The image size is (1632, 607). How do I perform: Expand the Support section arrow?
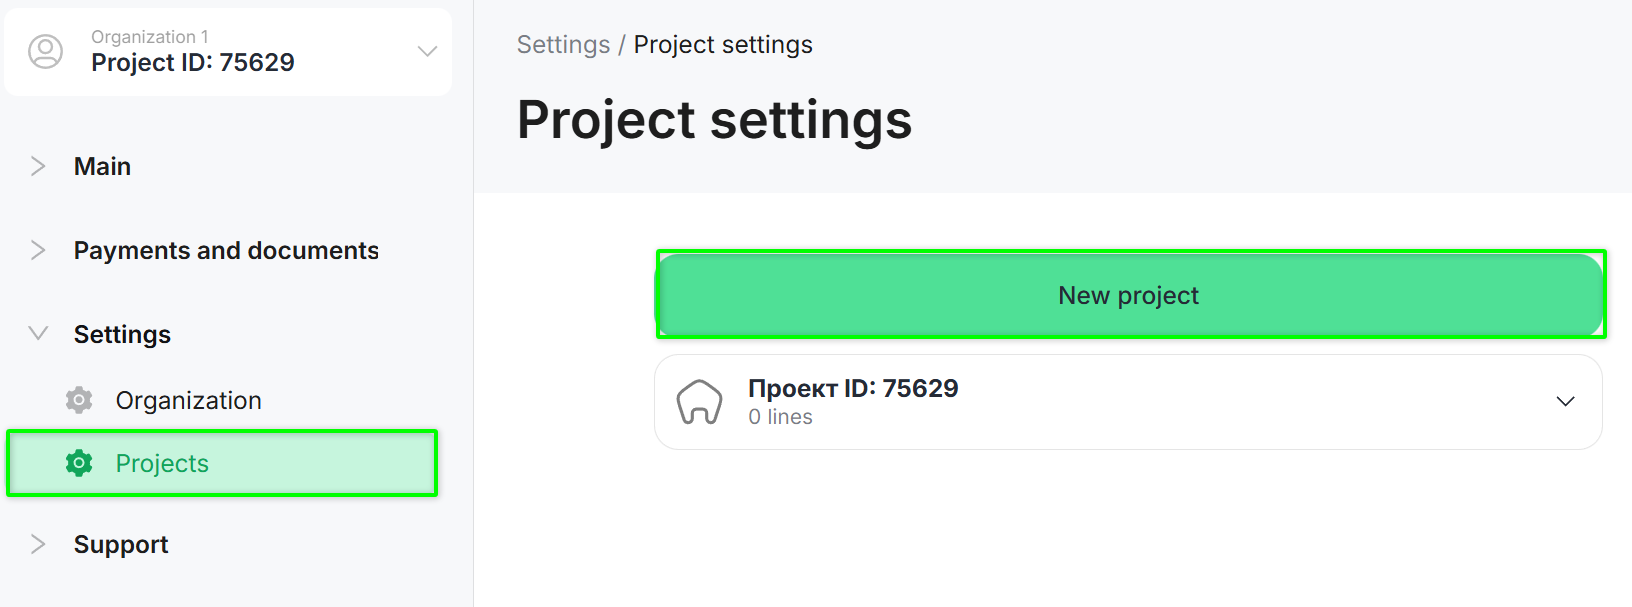[x=38, y=544]
